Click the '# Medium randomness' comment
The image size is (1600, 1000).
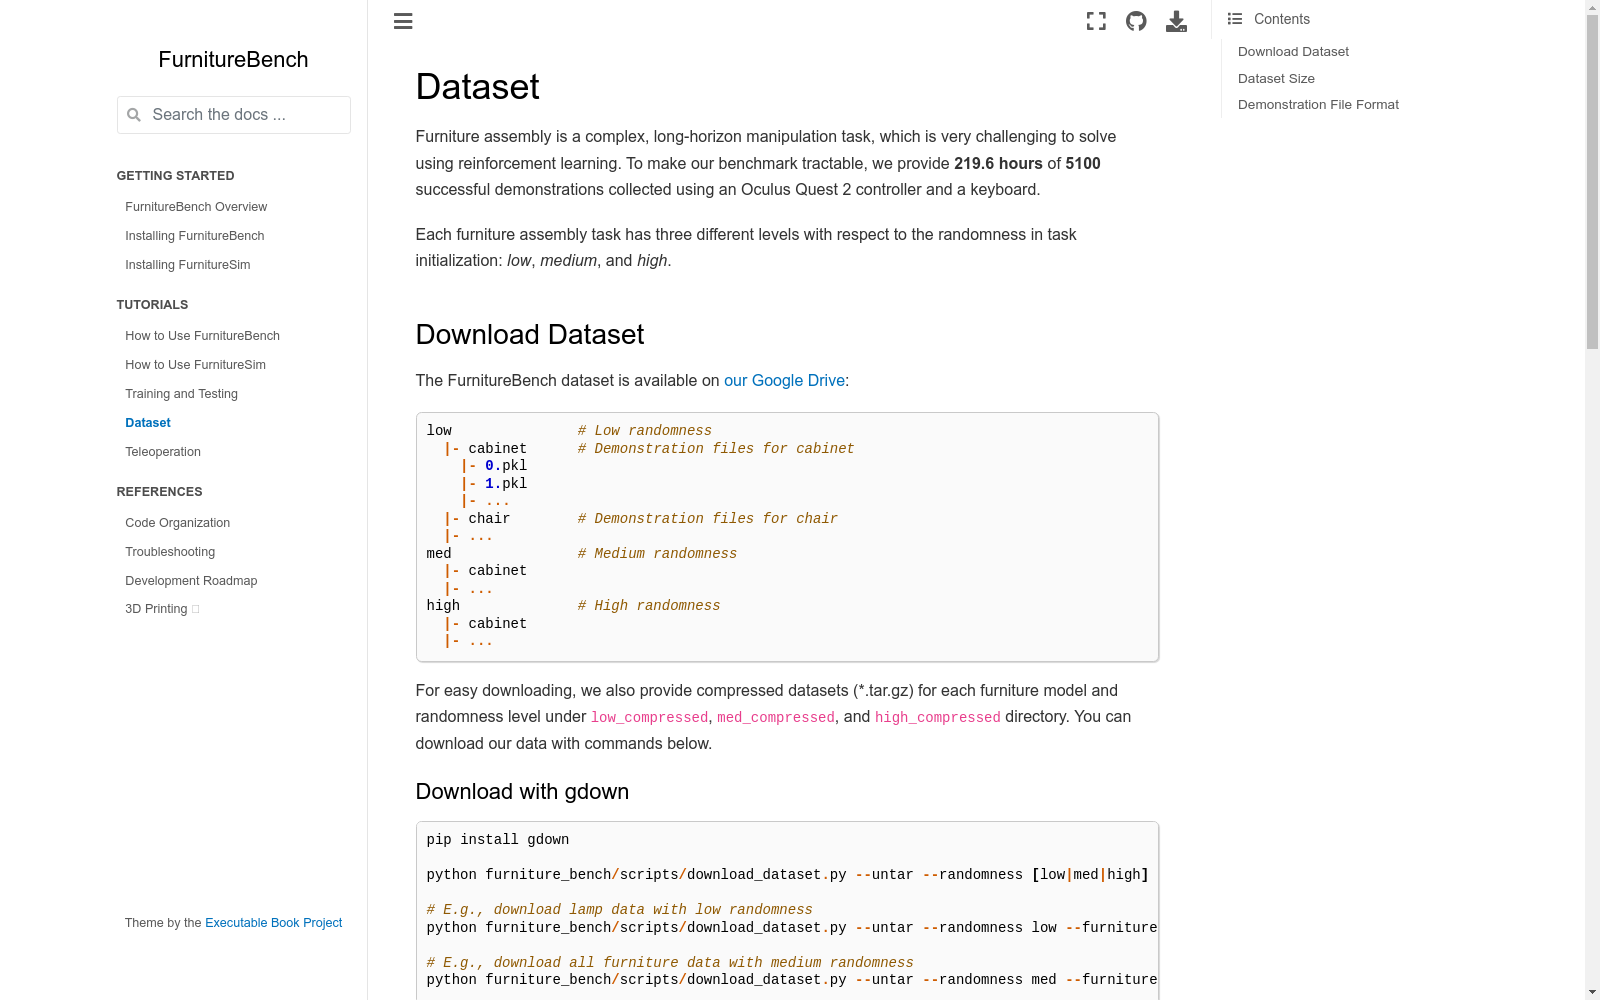tap(657, 554)
